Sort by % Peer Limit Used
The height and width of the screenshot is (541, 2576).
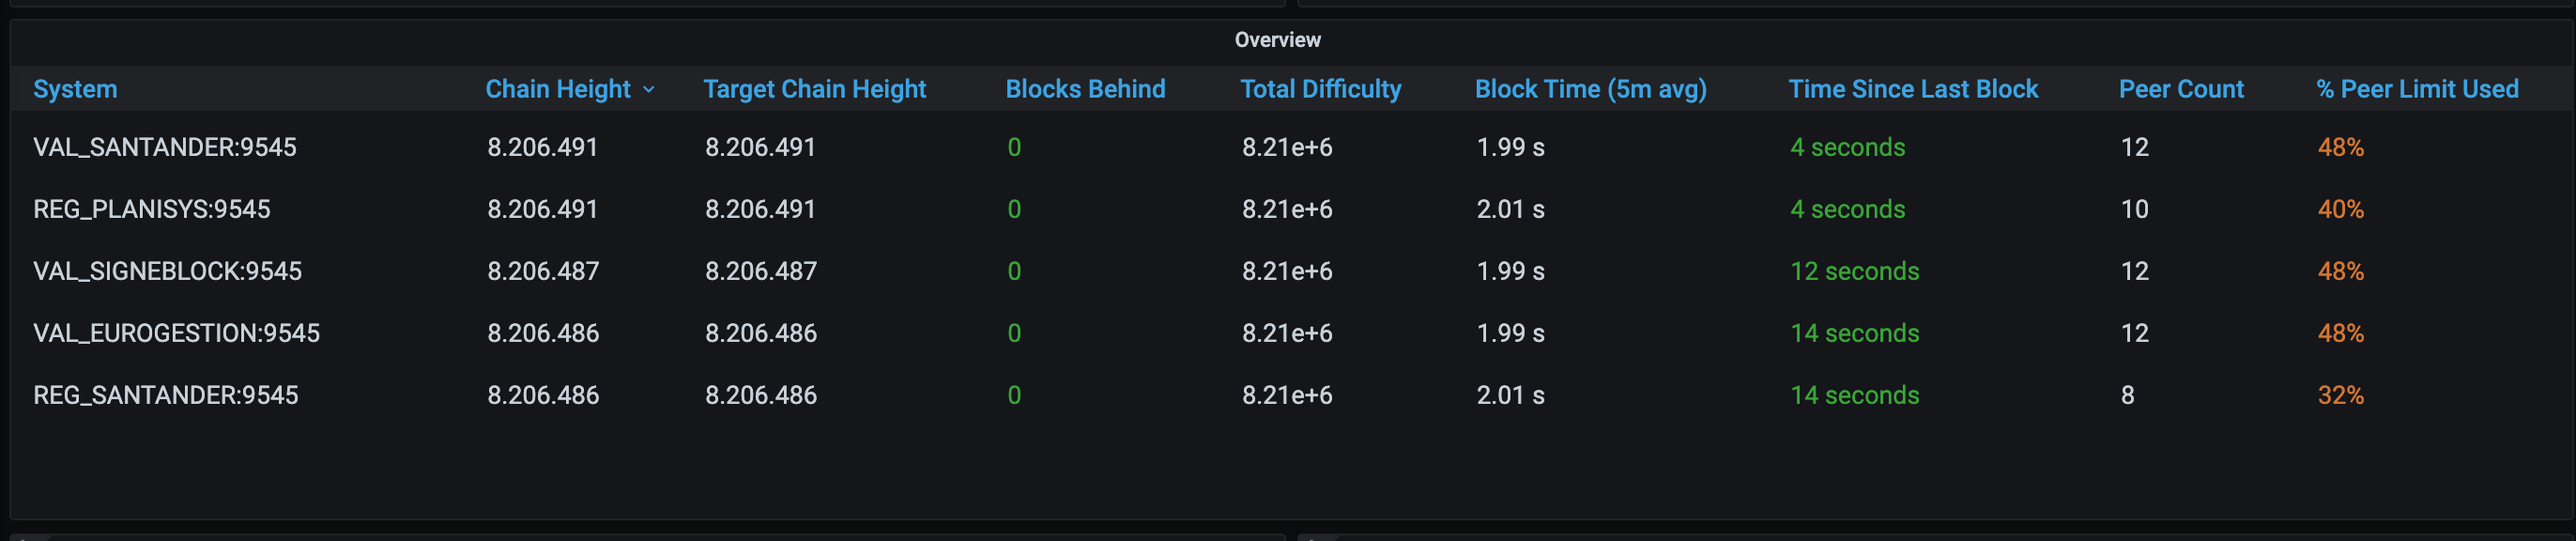click(x=2416, y=89)
